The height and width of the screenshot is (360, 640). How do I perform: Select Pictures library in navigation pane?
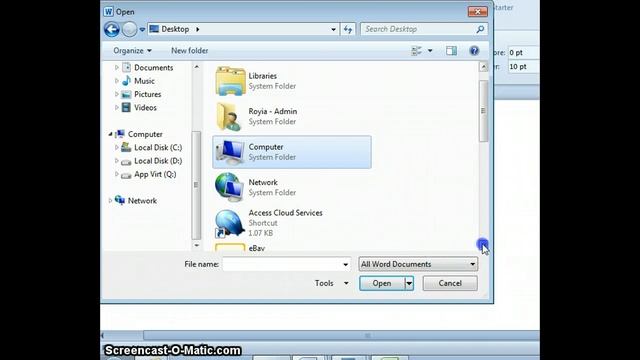[147, 94]
